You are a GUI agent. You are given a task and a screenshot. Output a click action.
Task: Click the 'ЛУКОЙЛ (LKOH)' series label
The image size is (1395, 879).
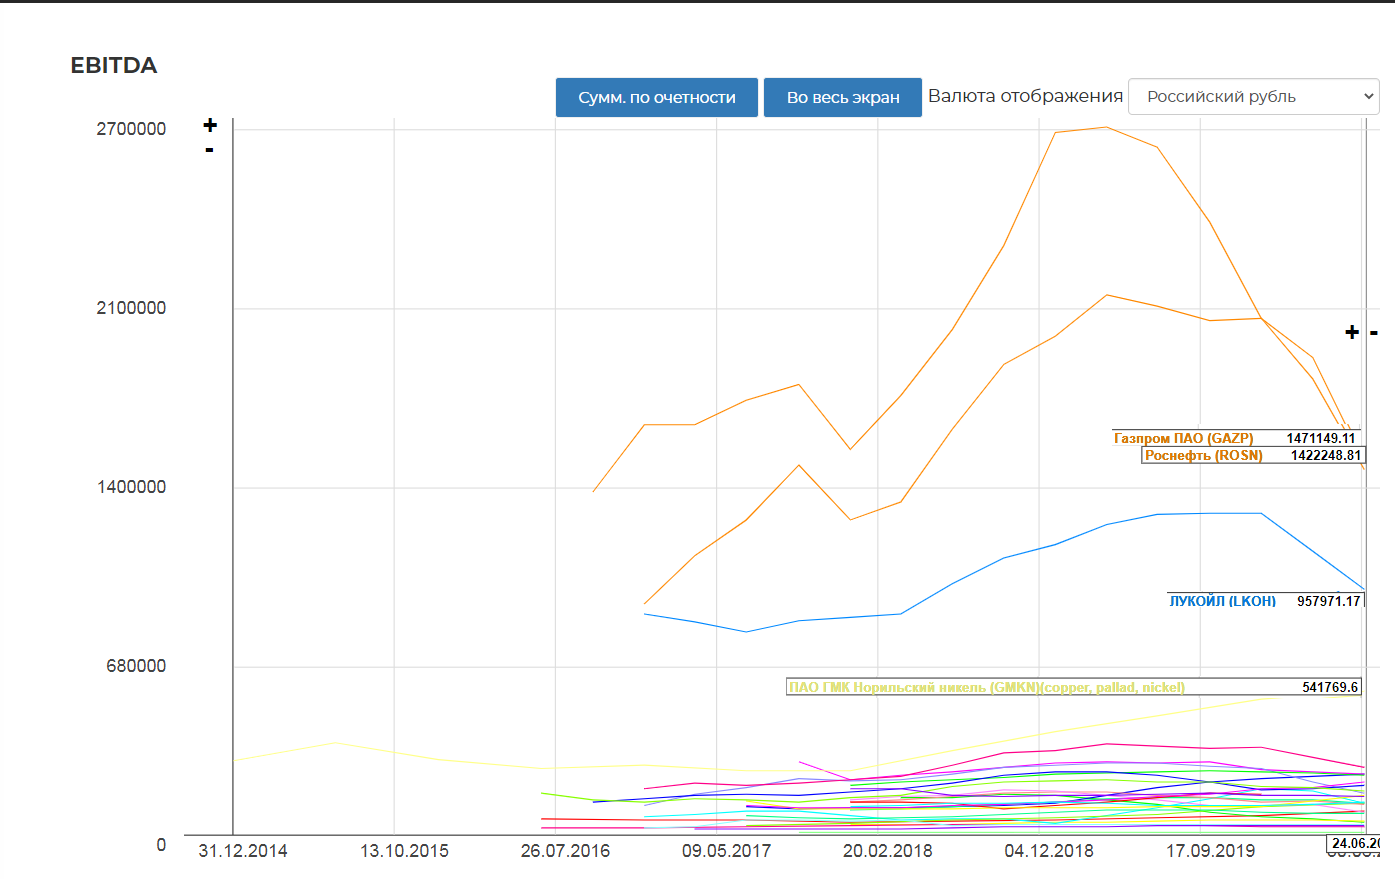[x=1223, y=601]
